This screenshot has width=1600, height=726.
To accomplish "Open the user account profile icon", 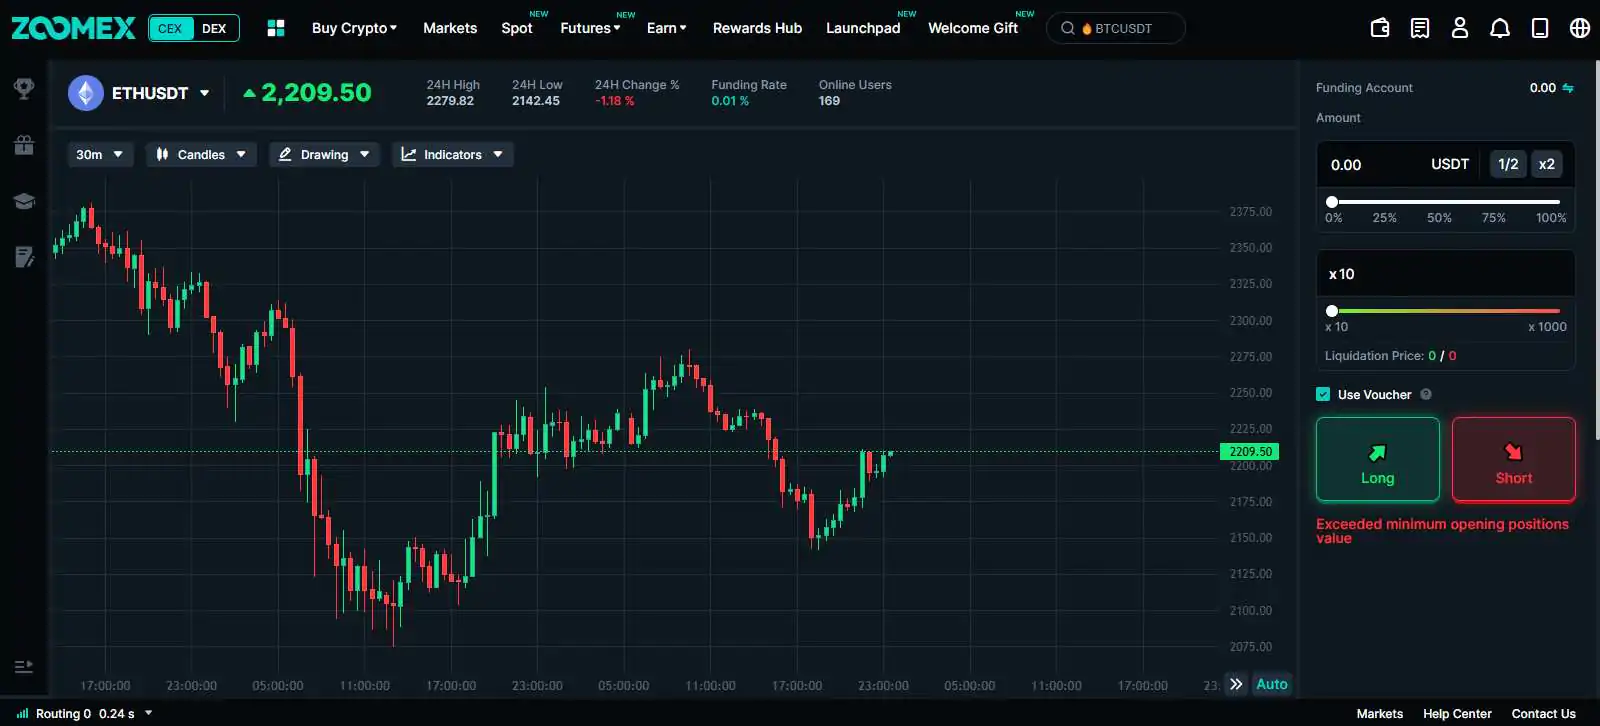I will [1460, 28].
